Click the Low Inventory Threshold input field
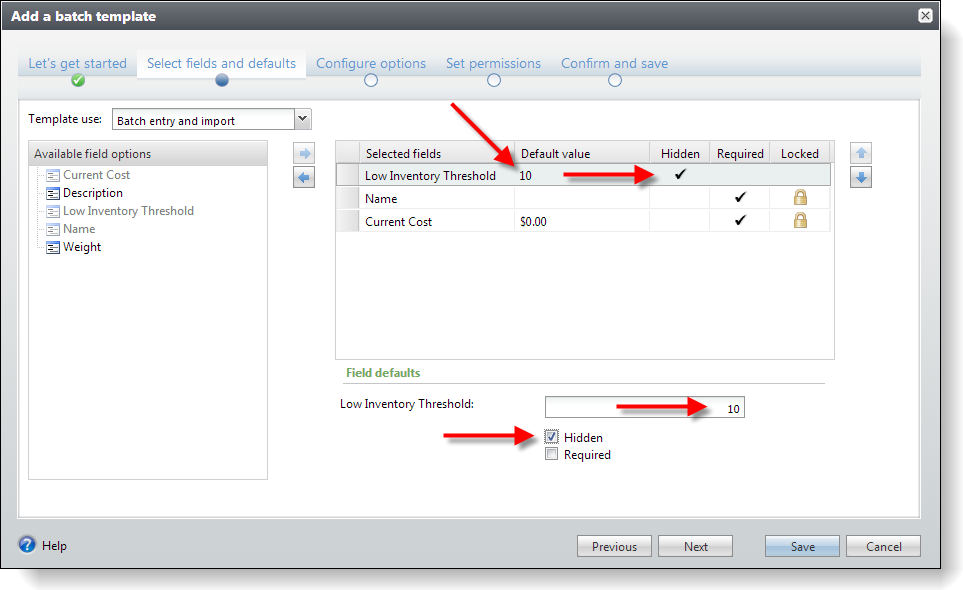963x590 pixels. pyautogui.click(x=644, y=408)
